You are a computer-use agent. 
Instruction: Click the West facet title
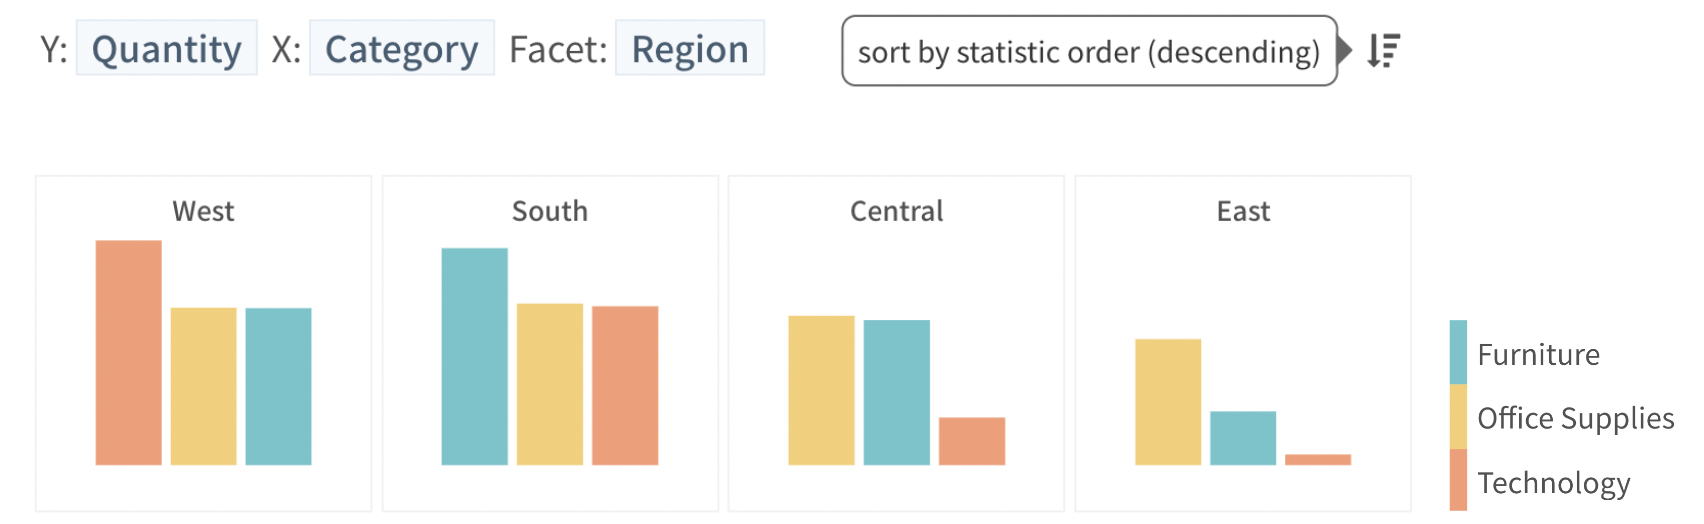[203, 211]
